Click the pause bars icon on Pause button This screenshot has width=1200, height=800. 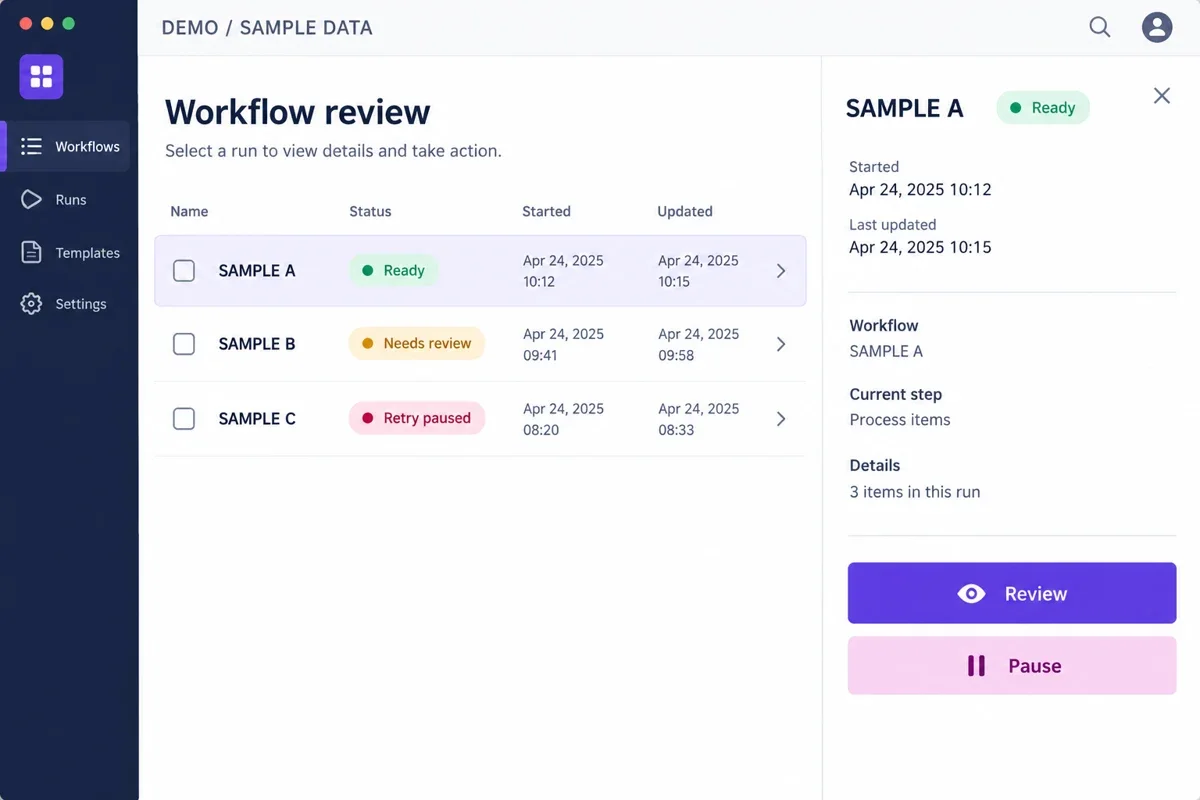pos(976,666)
